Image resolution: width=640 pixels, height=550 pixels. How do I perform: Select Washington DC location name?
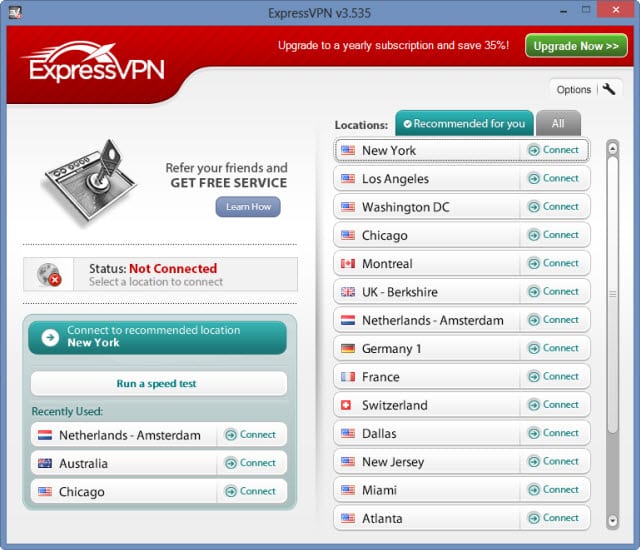tap(406, 207)
